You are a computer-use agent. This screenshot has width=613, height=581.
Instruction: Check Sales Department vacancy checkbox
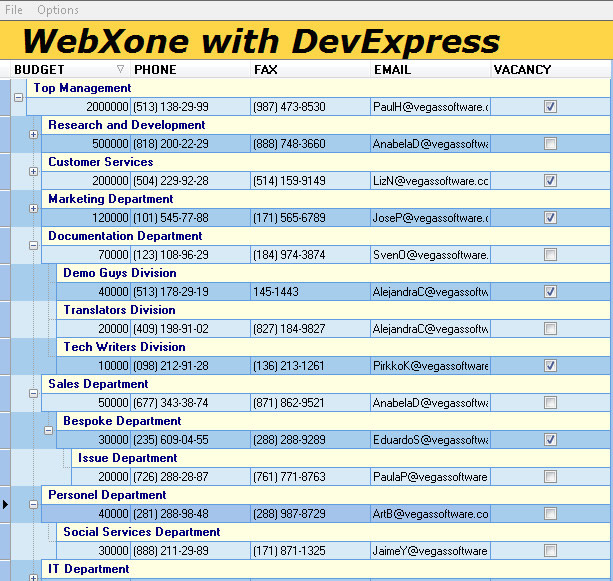(x=550, y=402)
